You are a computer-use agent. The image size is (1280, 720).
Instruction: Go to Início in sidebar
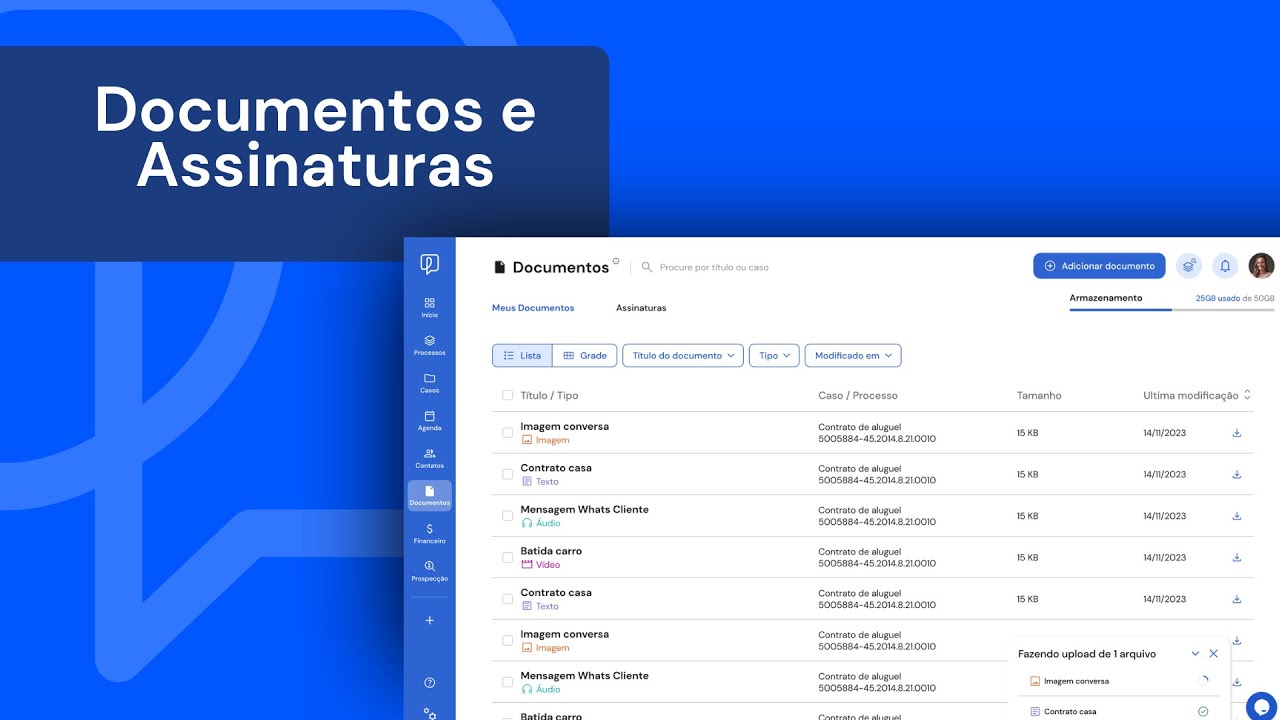[x=429, y=307]
